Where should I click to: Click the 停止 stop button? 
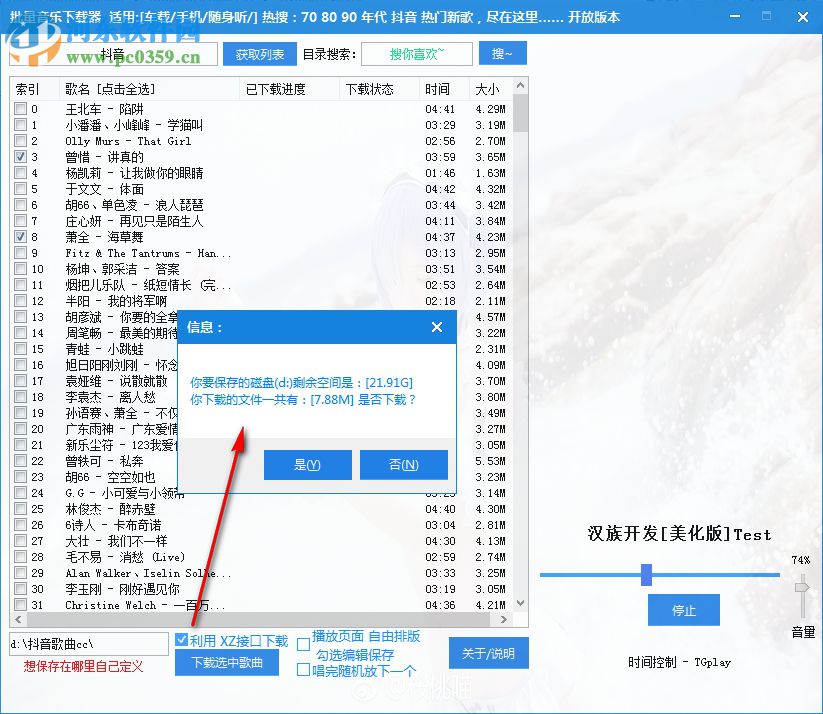(684, 609)
